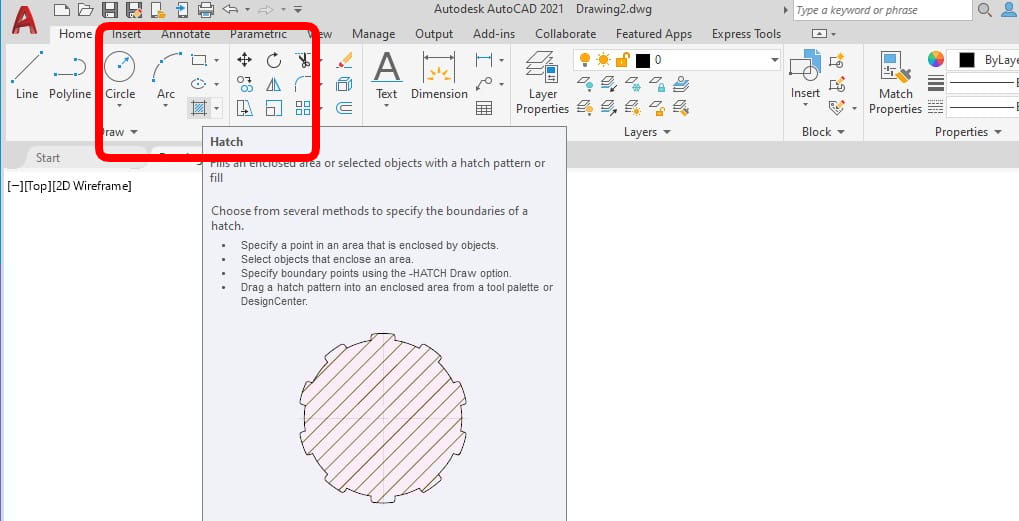Open the Ellipse tool dropdown arrow
The height and width of the screenshot is (521, 1019).
click(216, 84)
